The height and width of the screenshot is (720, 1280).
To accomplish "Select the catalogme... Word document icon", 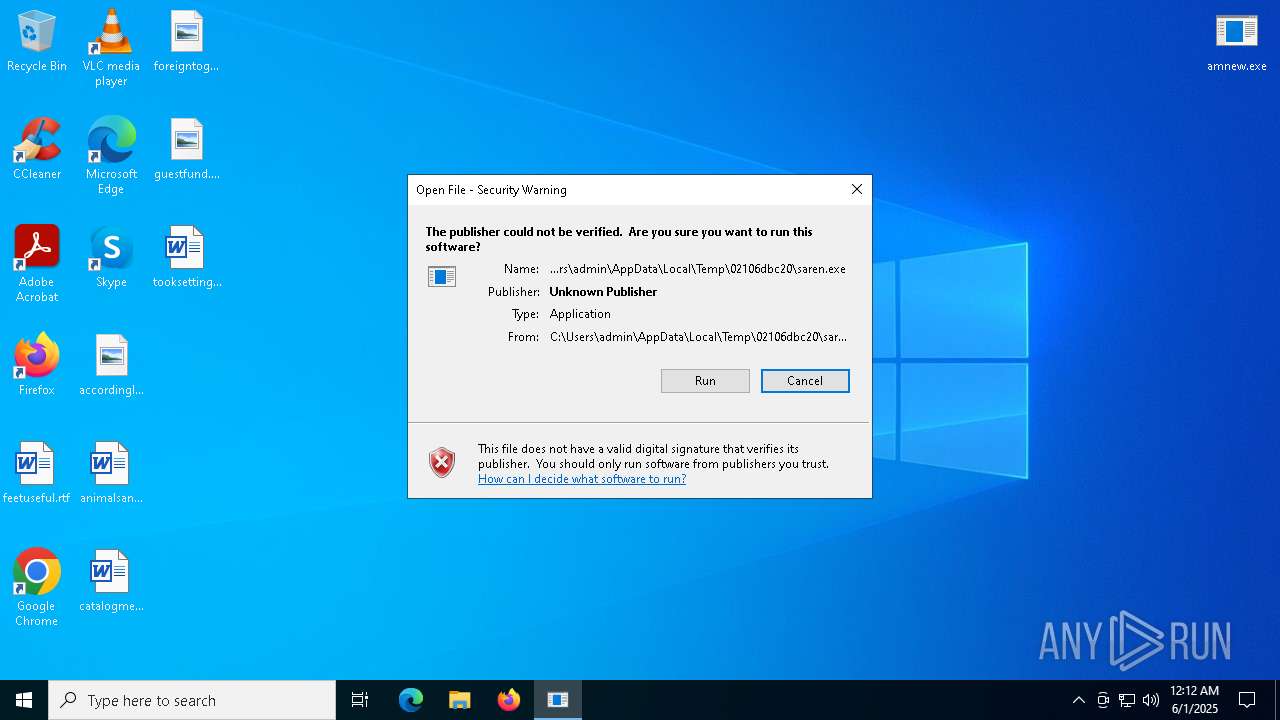I will click(111, 581).
